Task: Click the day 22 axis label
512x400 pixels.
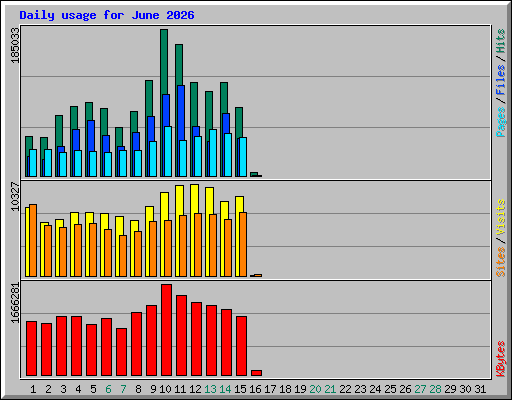Action: [x=345, y=389]
